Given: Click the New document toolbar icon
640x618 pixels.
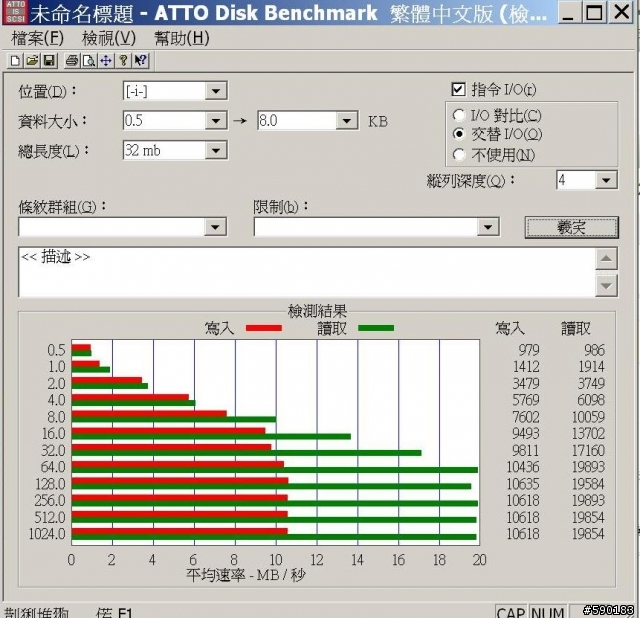Looking at the screenshot, I should (15, 61).
